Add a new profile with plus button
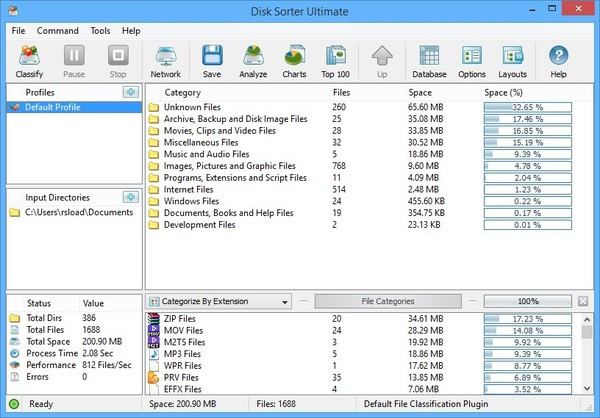The height and width of the screenshot is (418, 600). (130, 92)
